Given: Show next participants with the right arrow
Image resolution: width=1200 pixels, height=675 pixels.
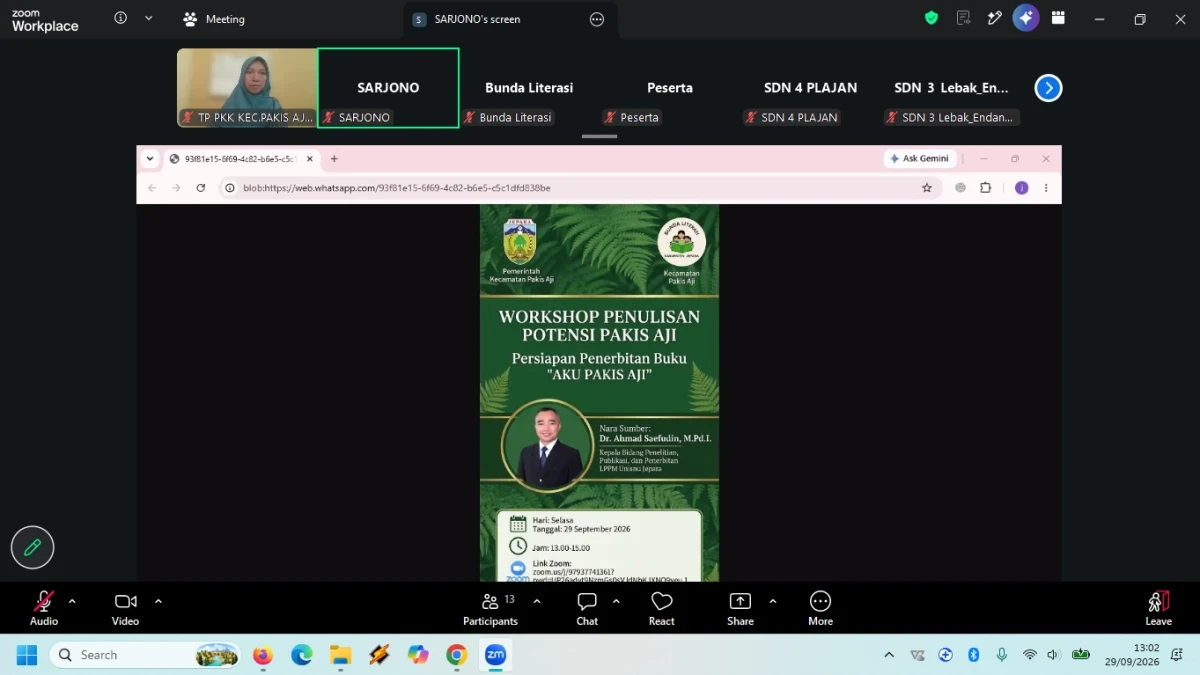Looking at the screenshot, I should coord(1048,88).
